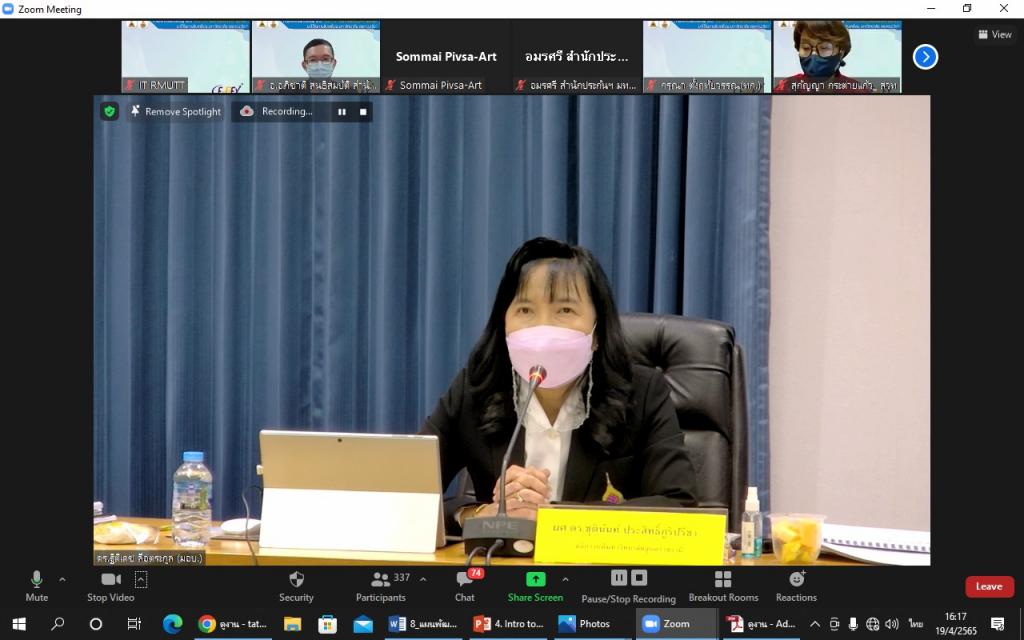Open Cortana circle icon
This screenshot has width=1024, height=640.
96,624
